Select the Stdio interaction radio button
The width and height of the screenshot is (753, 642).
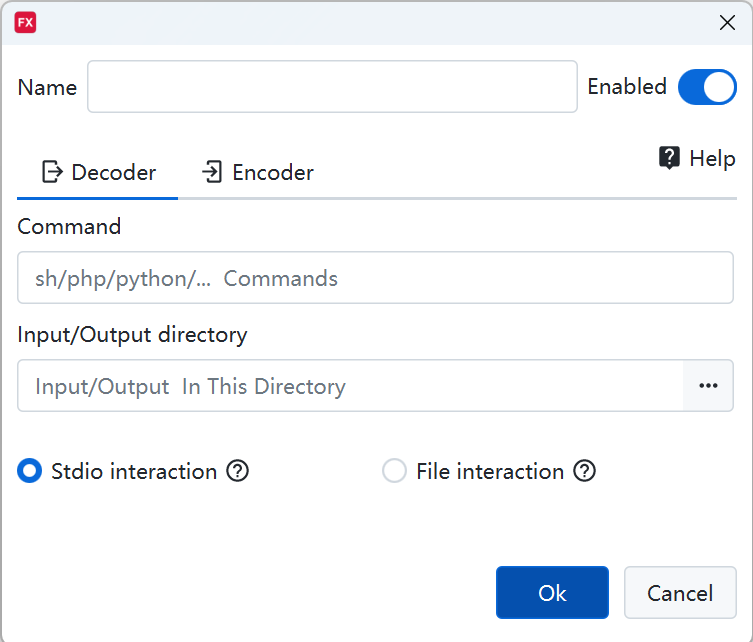(30, 471)
